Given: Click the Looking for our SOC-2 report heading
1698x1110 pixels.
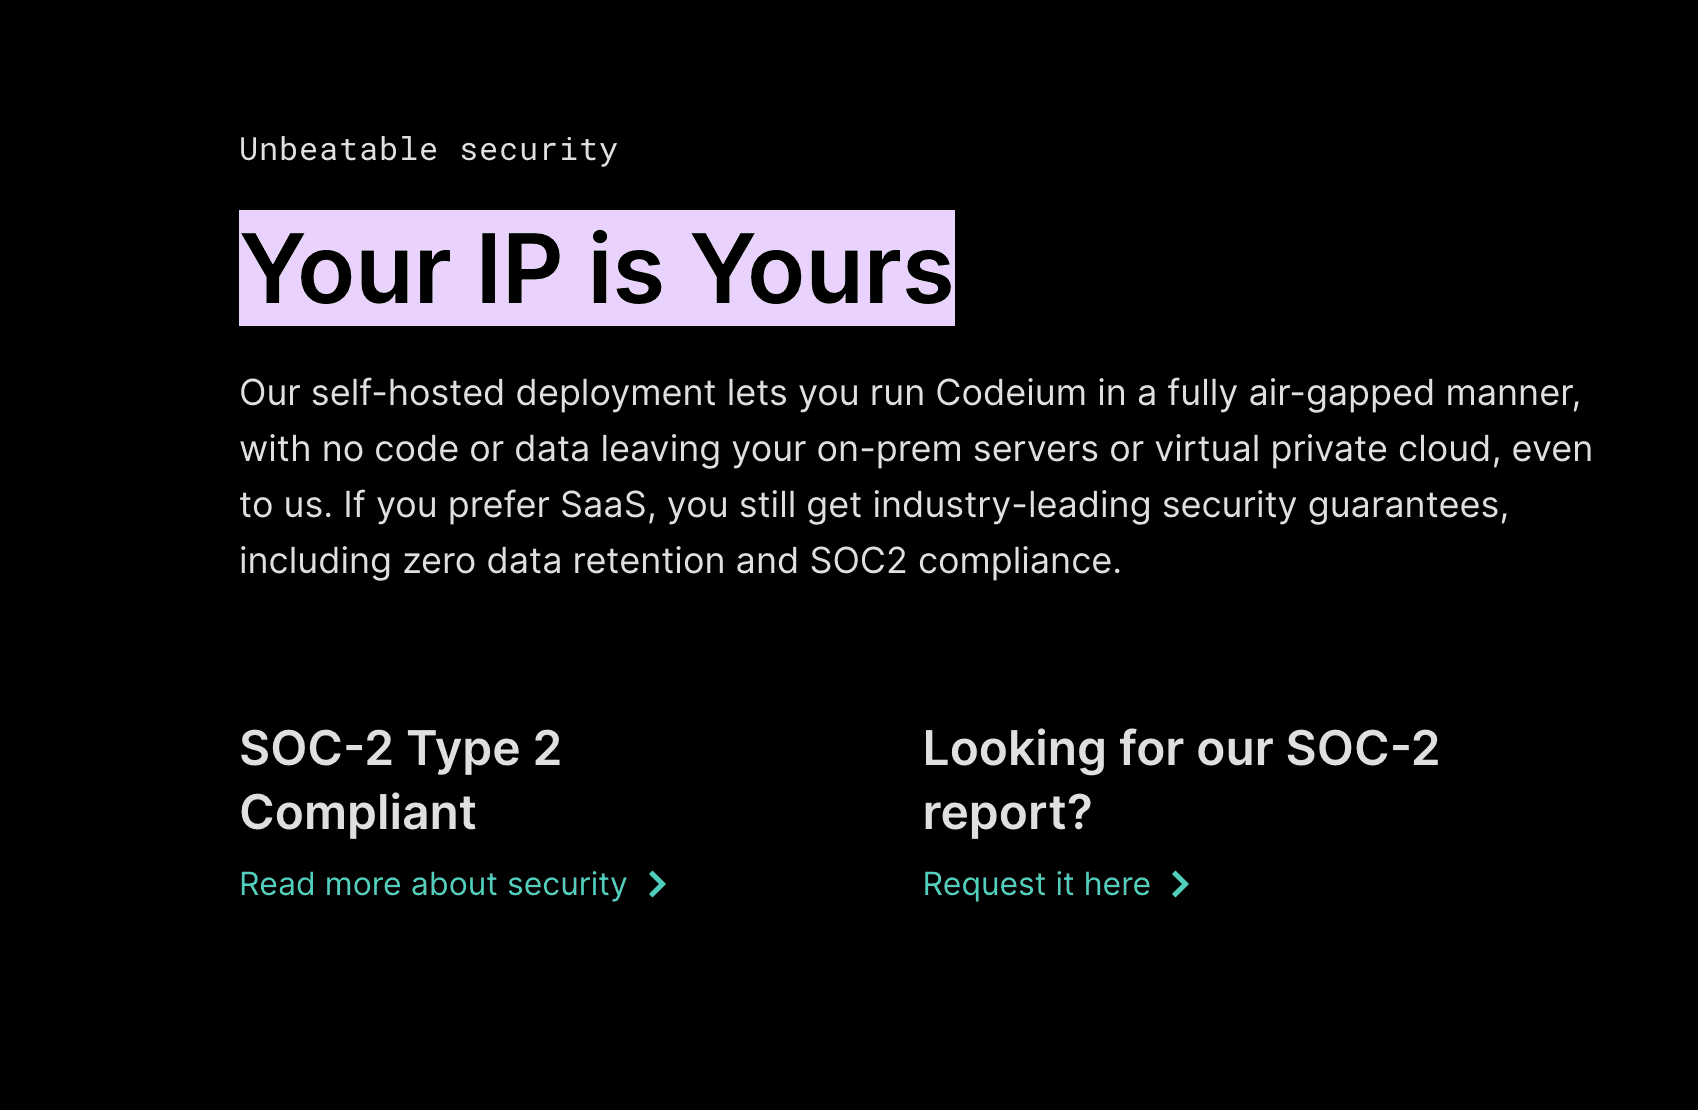Looking at the screenshot, I should (1181, 780).
